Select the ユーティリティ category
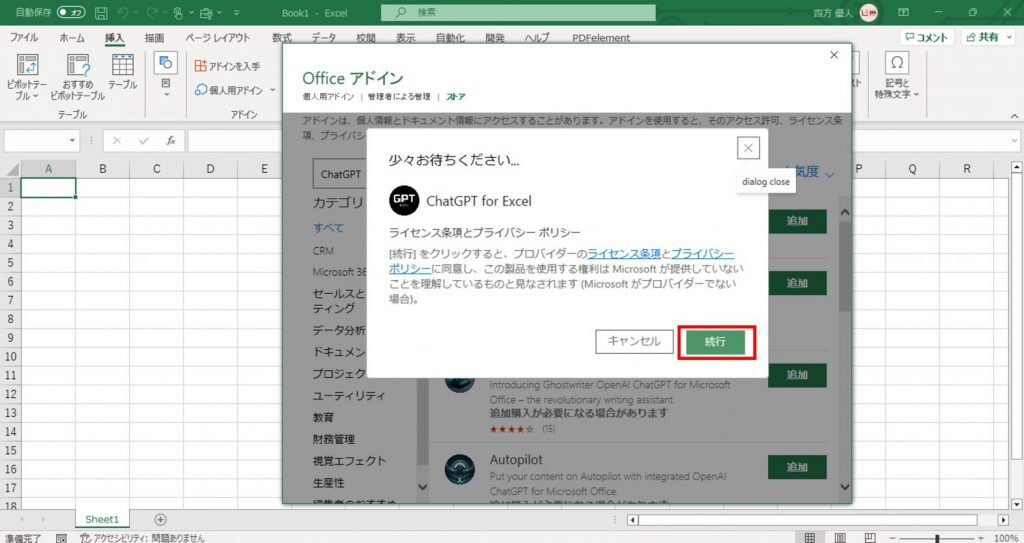1024x543 pixels. [349, 395]
